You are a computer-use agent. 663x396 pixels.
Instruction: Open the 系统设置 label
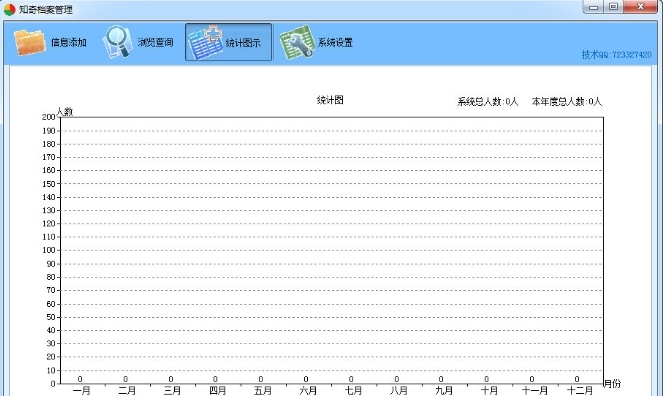point(335,42)
